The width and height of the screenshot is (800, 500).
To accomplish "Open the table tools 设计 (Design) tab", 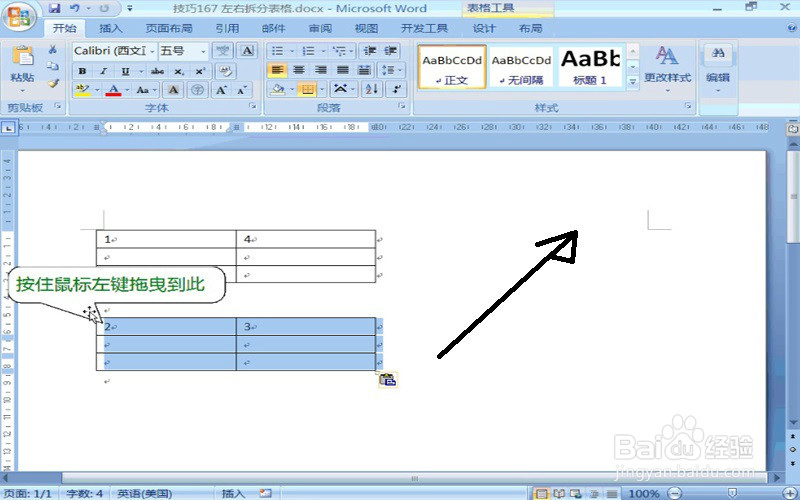I will coord(484,29).
